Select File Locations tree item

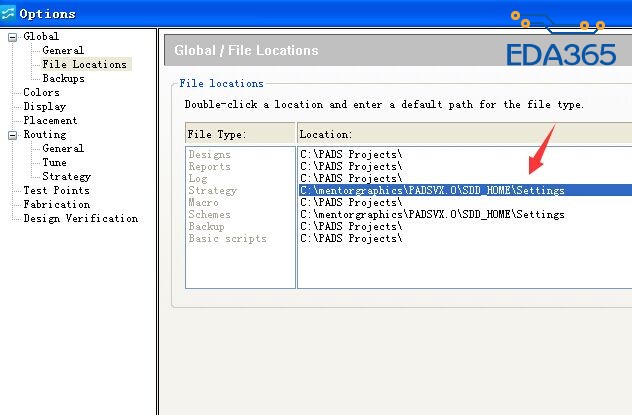click(x=84, y=64)
